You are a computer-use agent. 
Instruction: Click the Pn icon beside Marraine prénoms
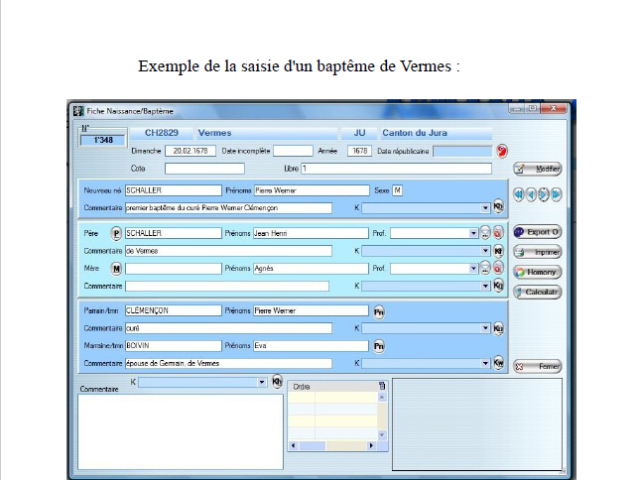tap(379, 346)
